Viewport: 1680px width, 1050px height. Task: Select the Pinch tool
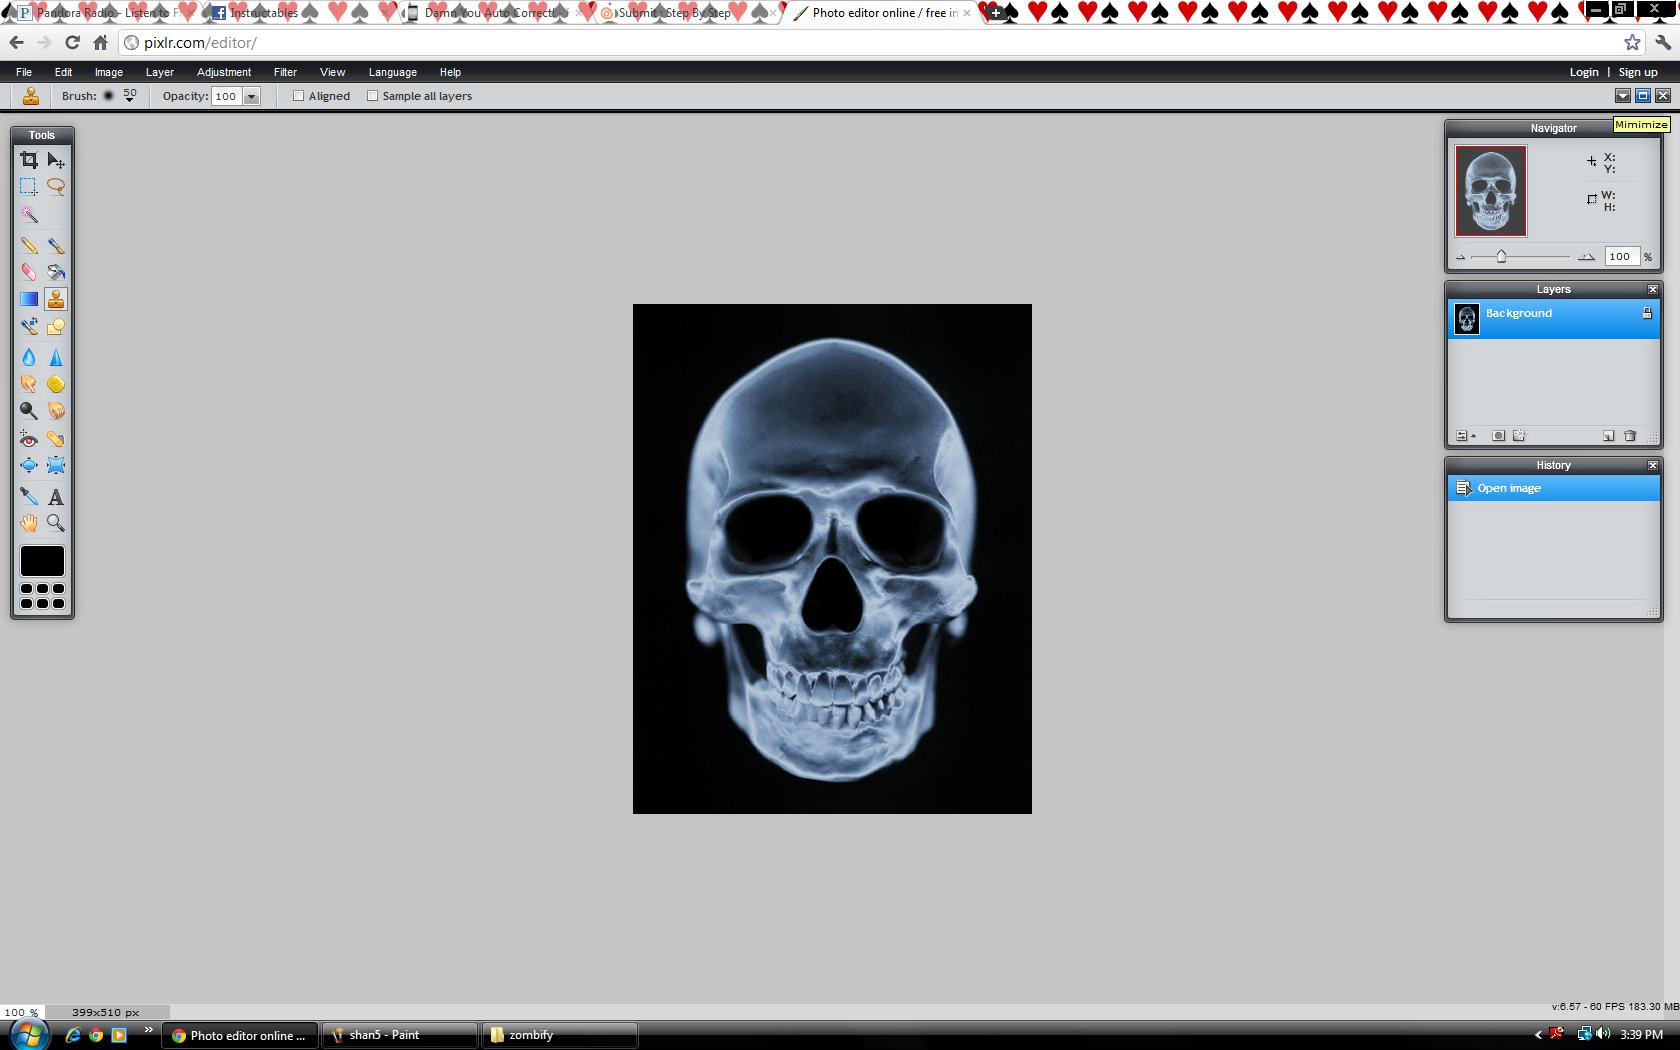click(56, 466)
